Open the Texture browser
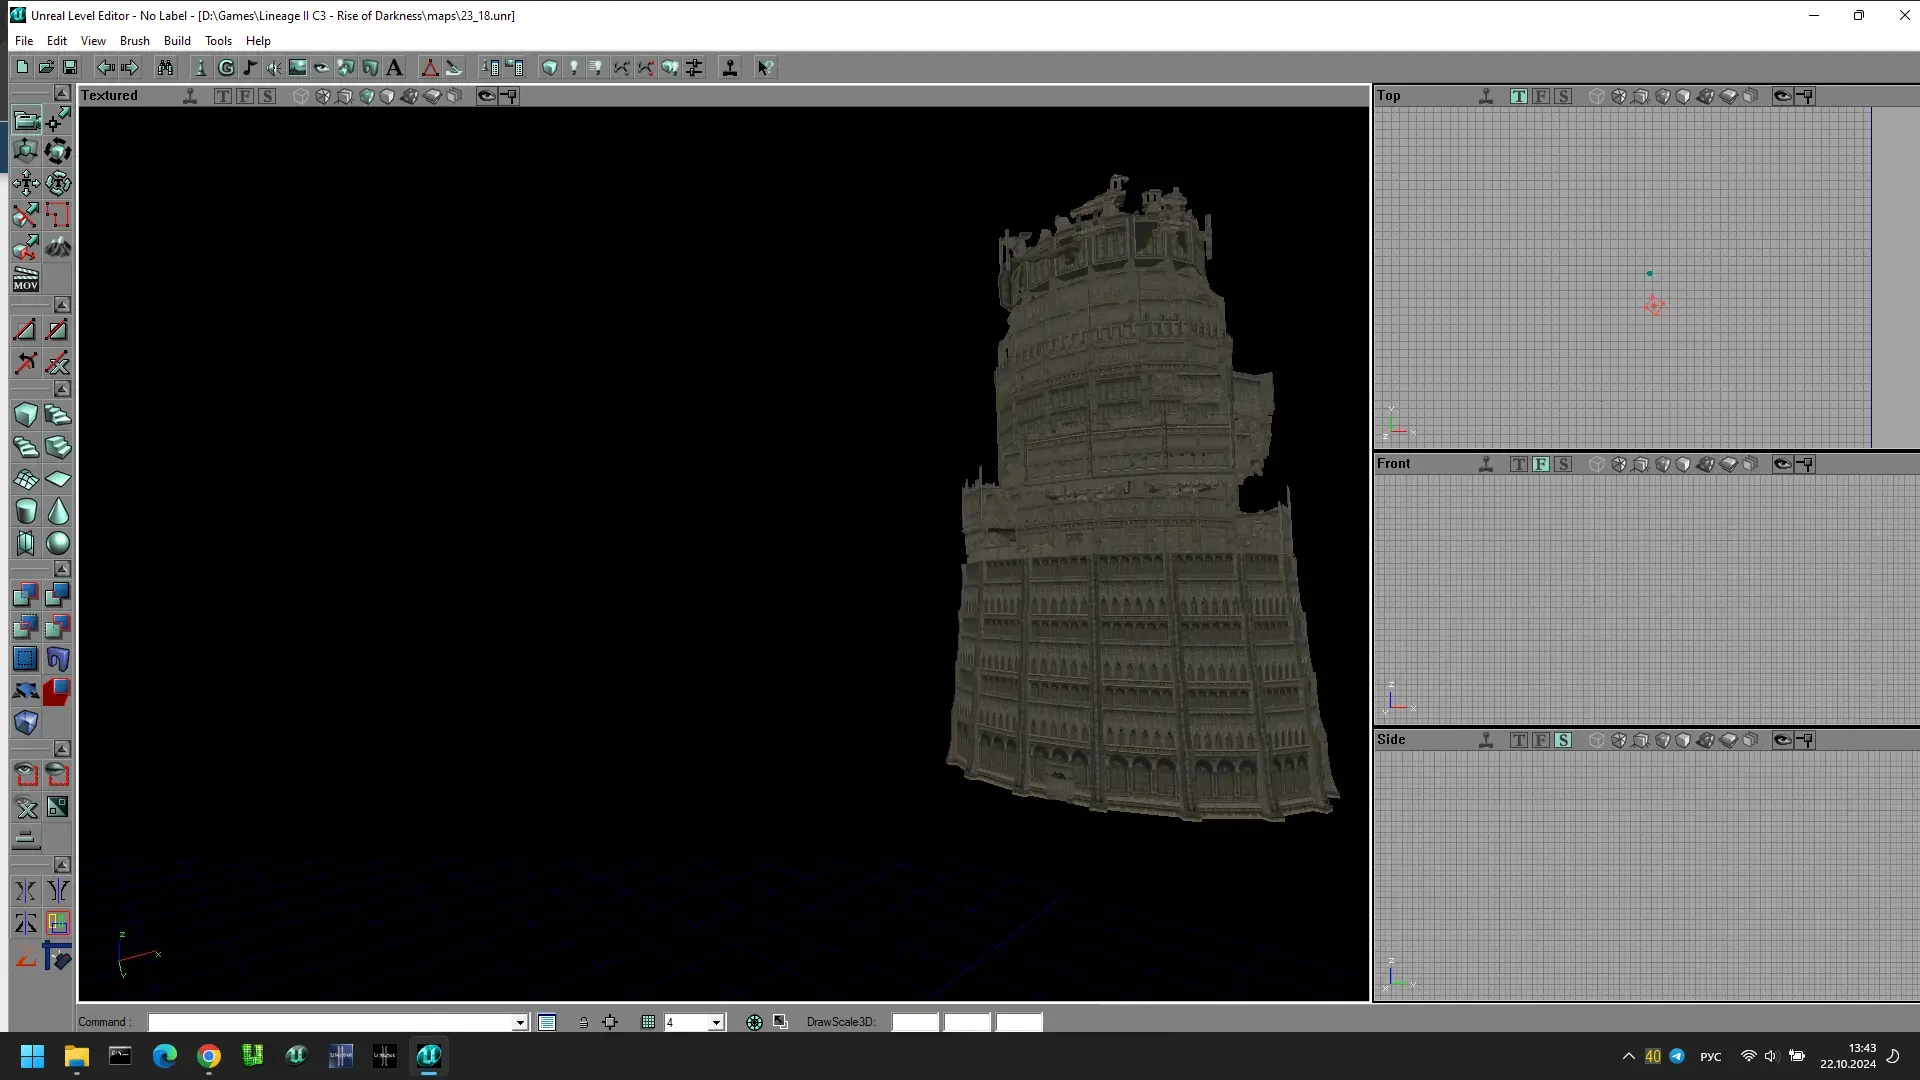This screenshot has width=1920, height=1080. point(298,67)
